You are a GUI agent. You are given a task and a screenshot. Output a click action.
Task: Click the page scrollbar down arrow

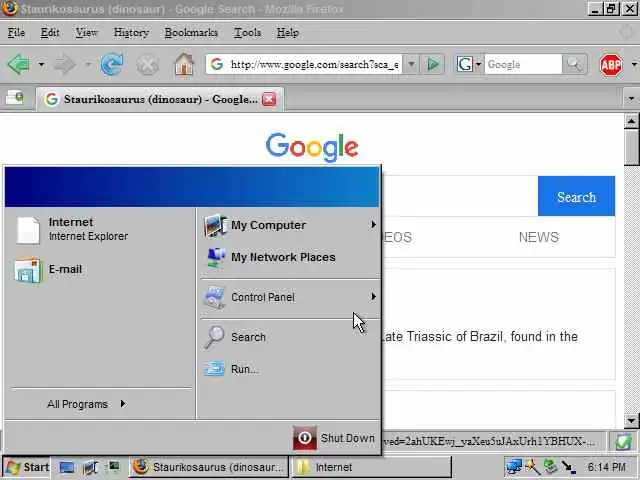point(631,420)
